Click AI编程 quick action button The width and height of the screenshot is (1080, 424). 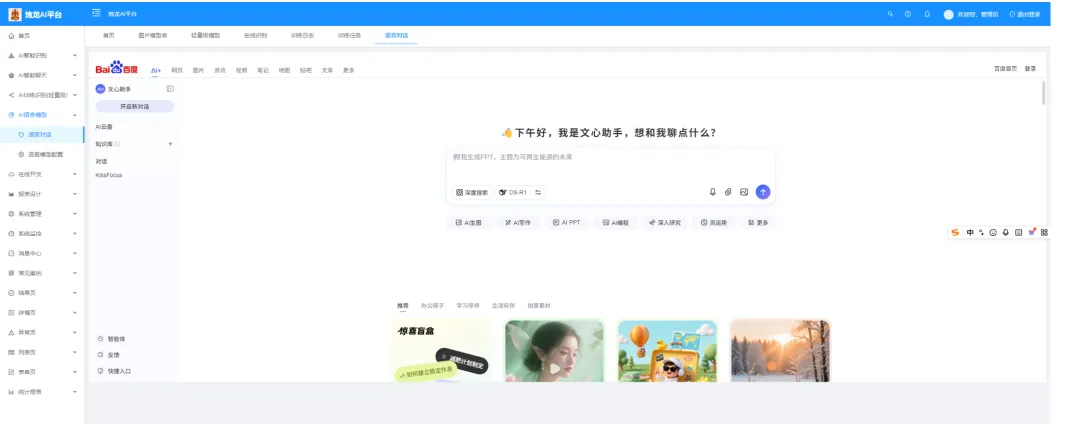(x=616, y=223)
